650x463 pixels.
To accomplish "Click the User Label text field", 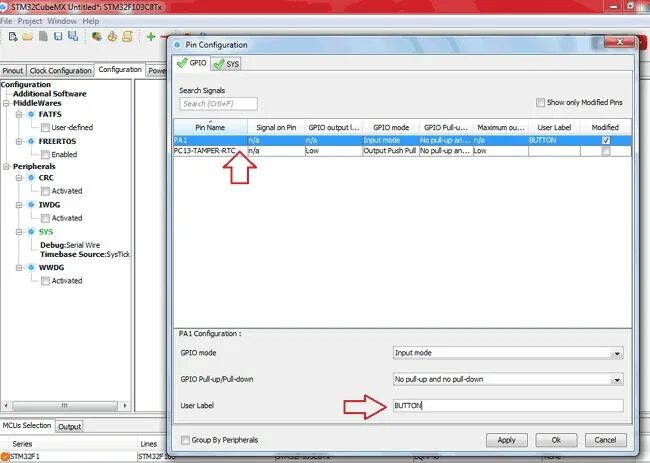I will pos(508,405).
